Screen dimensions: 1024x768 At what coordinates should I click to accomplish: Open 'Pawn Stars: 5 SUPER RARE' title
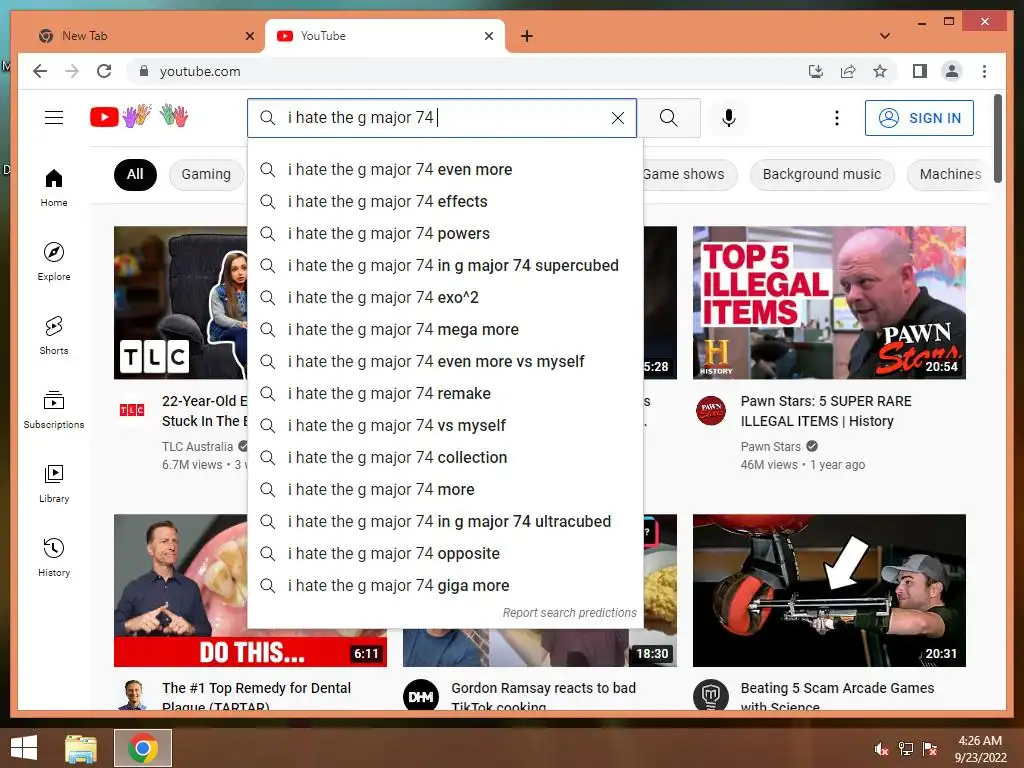coord(826,411)
